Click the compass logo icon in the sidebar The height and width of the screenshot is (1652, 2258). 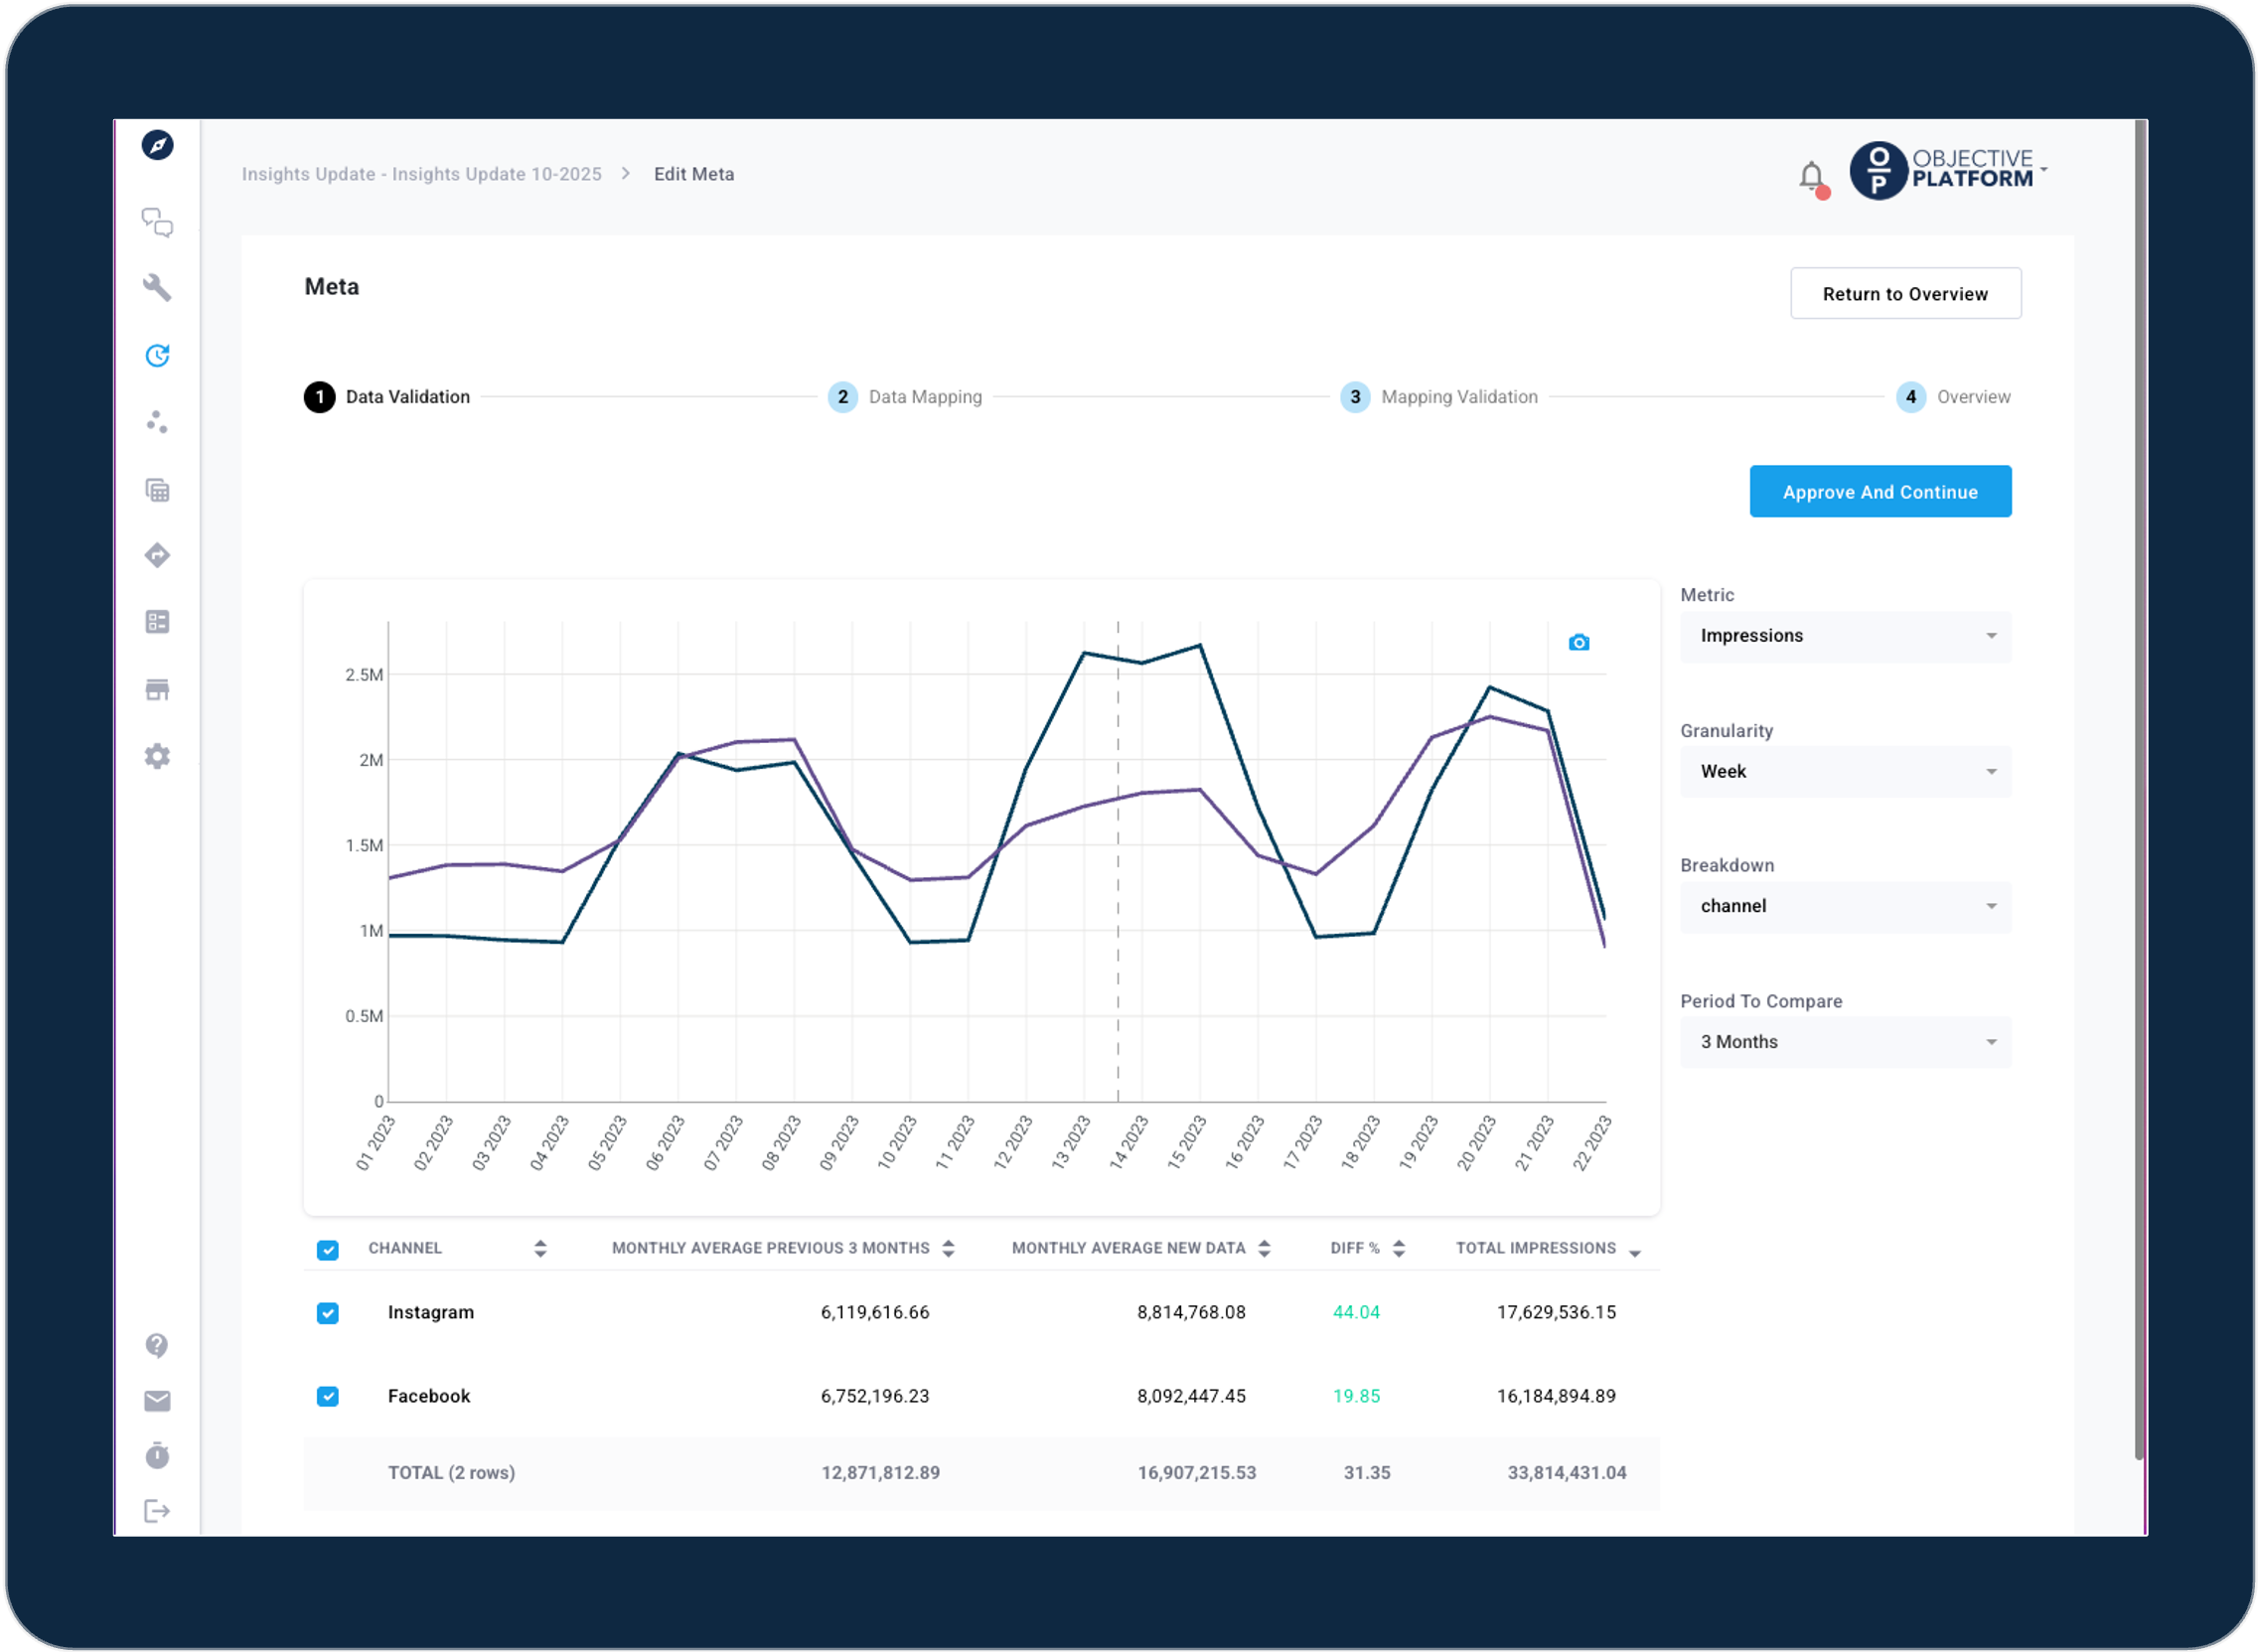(x=157, y=145)
